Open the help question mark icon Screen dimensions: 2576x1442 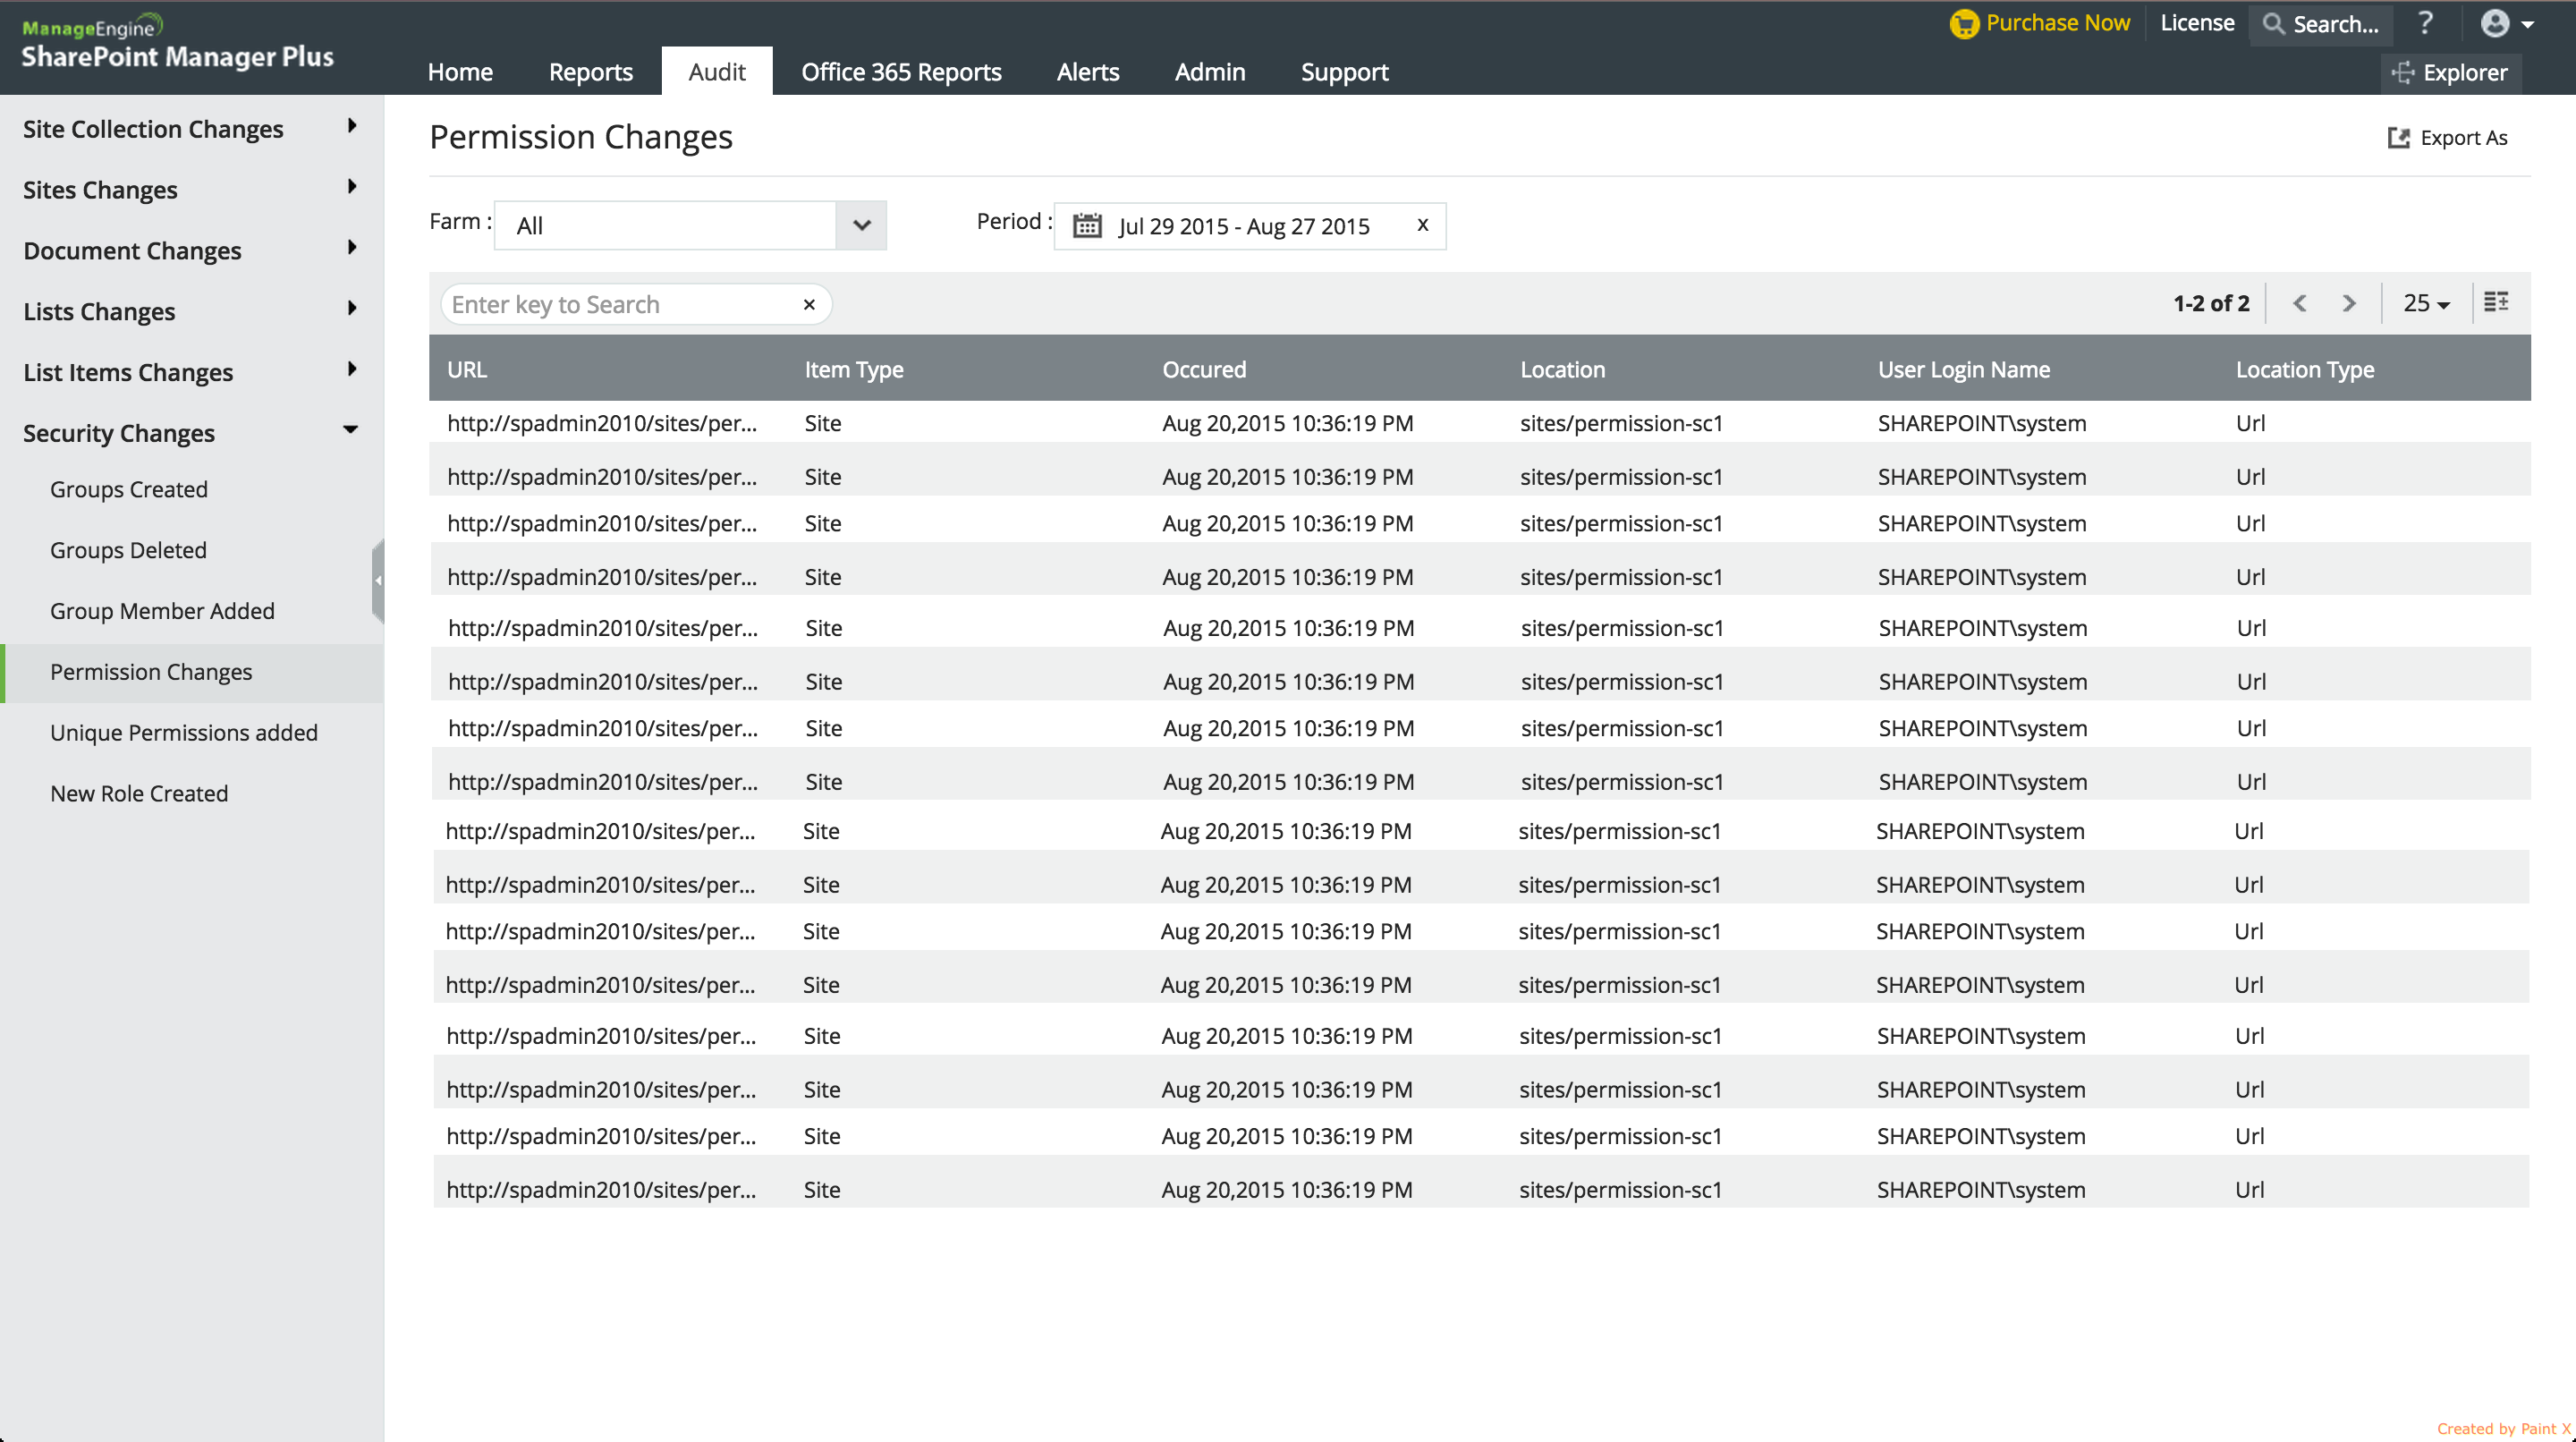coord(2424,23)
